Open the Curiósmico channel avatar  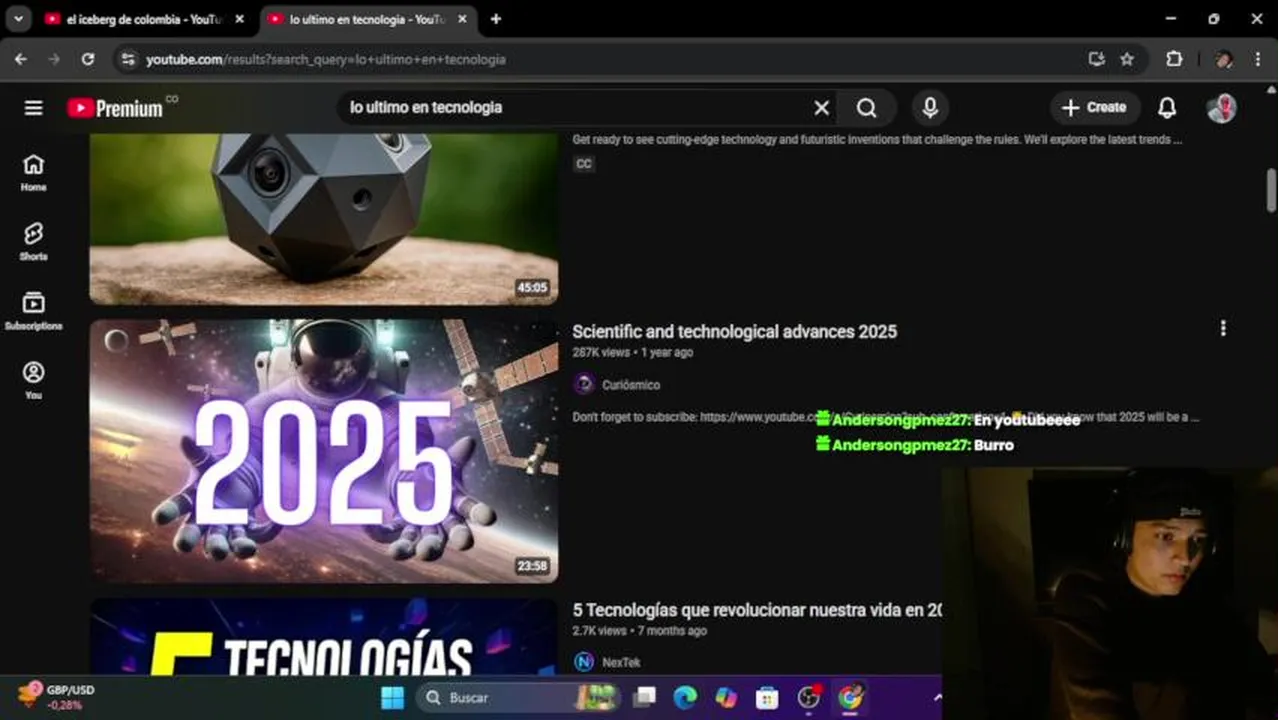point(584,384)
